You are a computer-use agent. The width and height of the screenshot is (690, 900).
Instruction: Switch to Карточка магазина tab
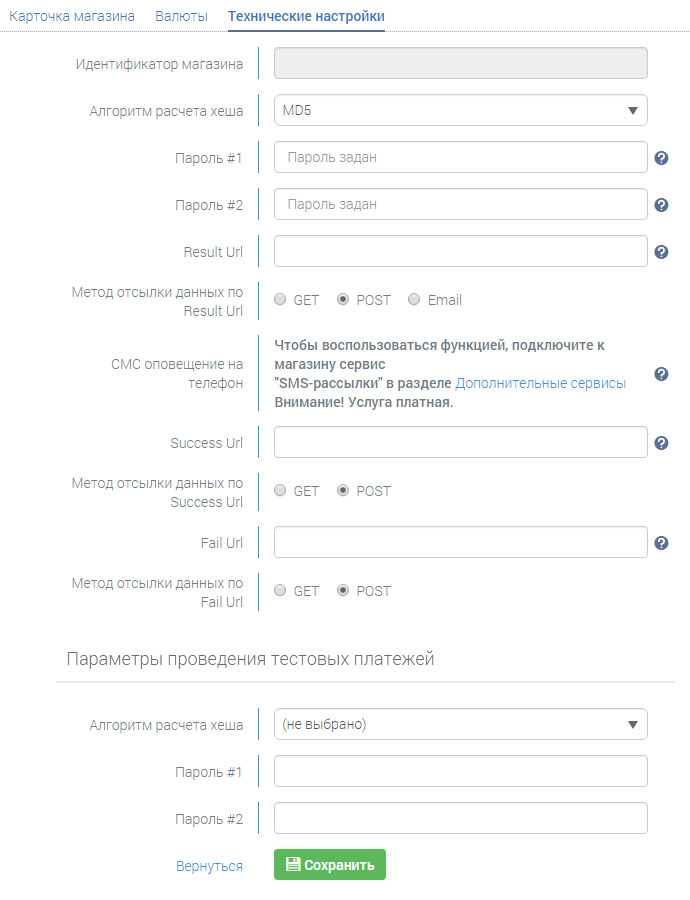tap(72, 16)
